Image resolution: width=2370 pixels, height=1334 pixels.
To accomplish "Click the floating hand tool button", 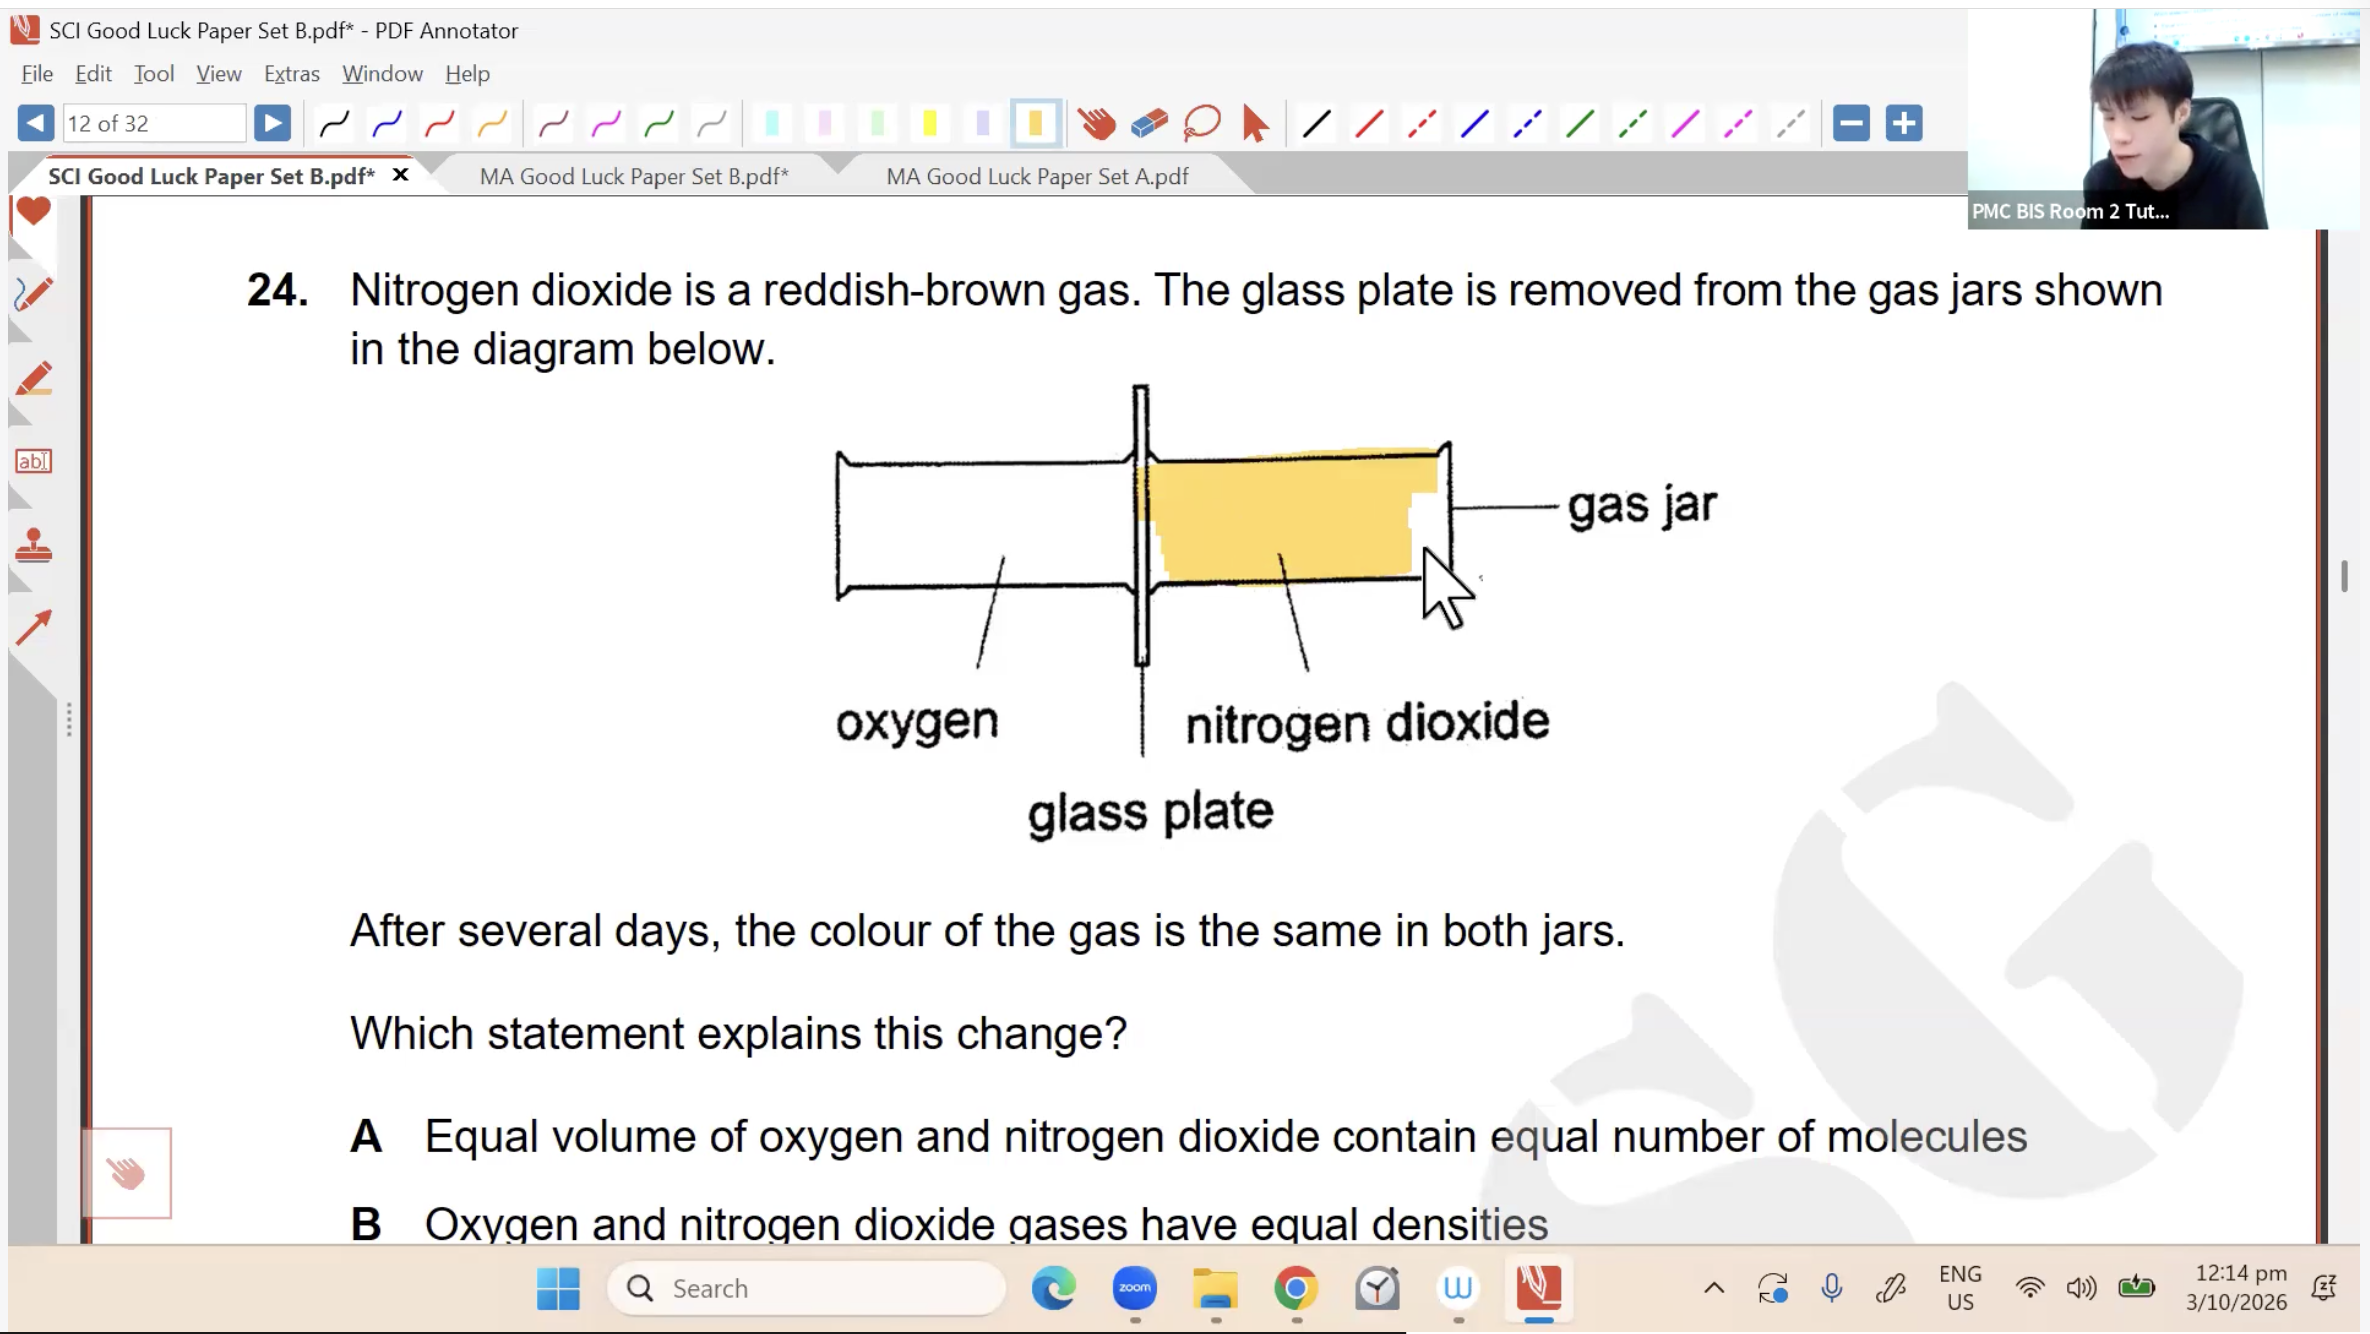I will 127,1173.
